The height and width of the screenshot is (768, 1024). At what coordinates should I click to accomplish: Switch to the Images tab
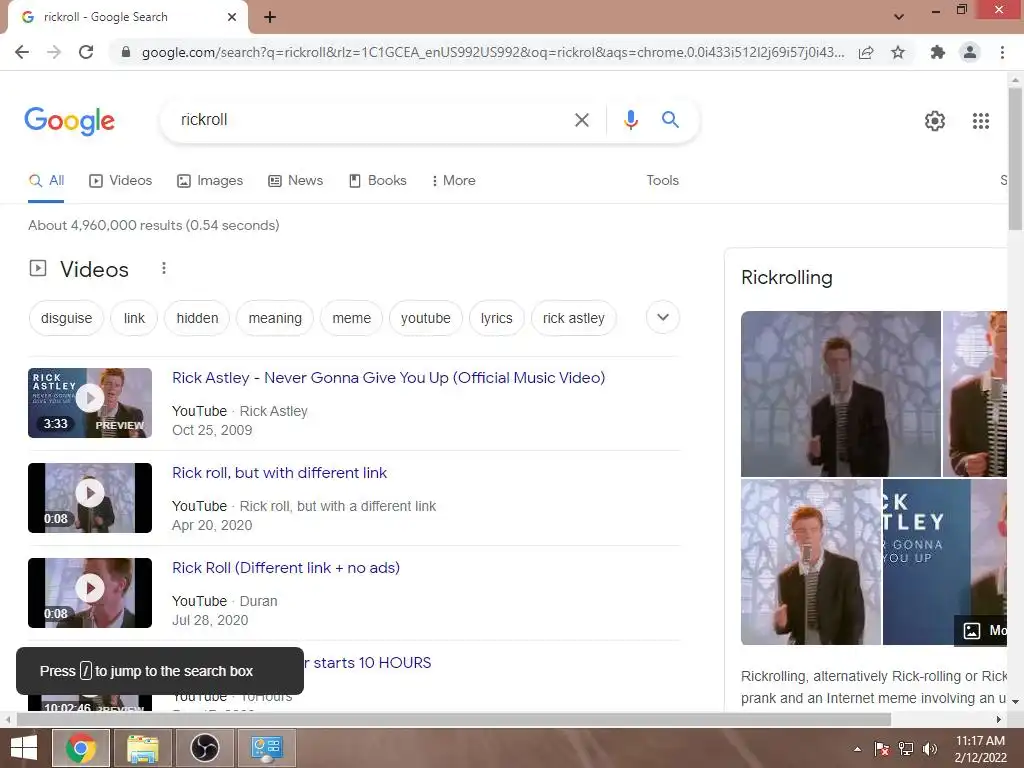tap(210, 181)
